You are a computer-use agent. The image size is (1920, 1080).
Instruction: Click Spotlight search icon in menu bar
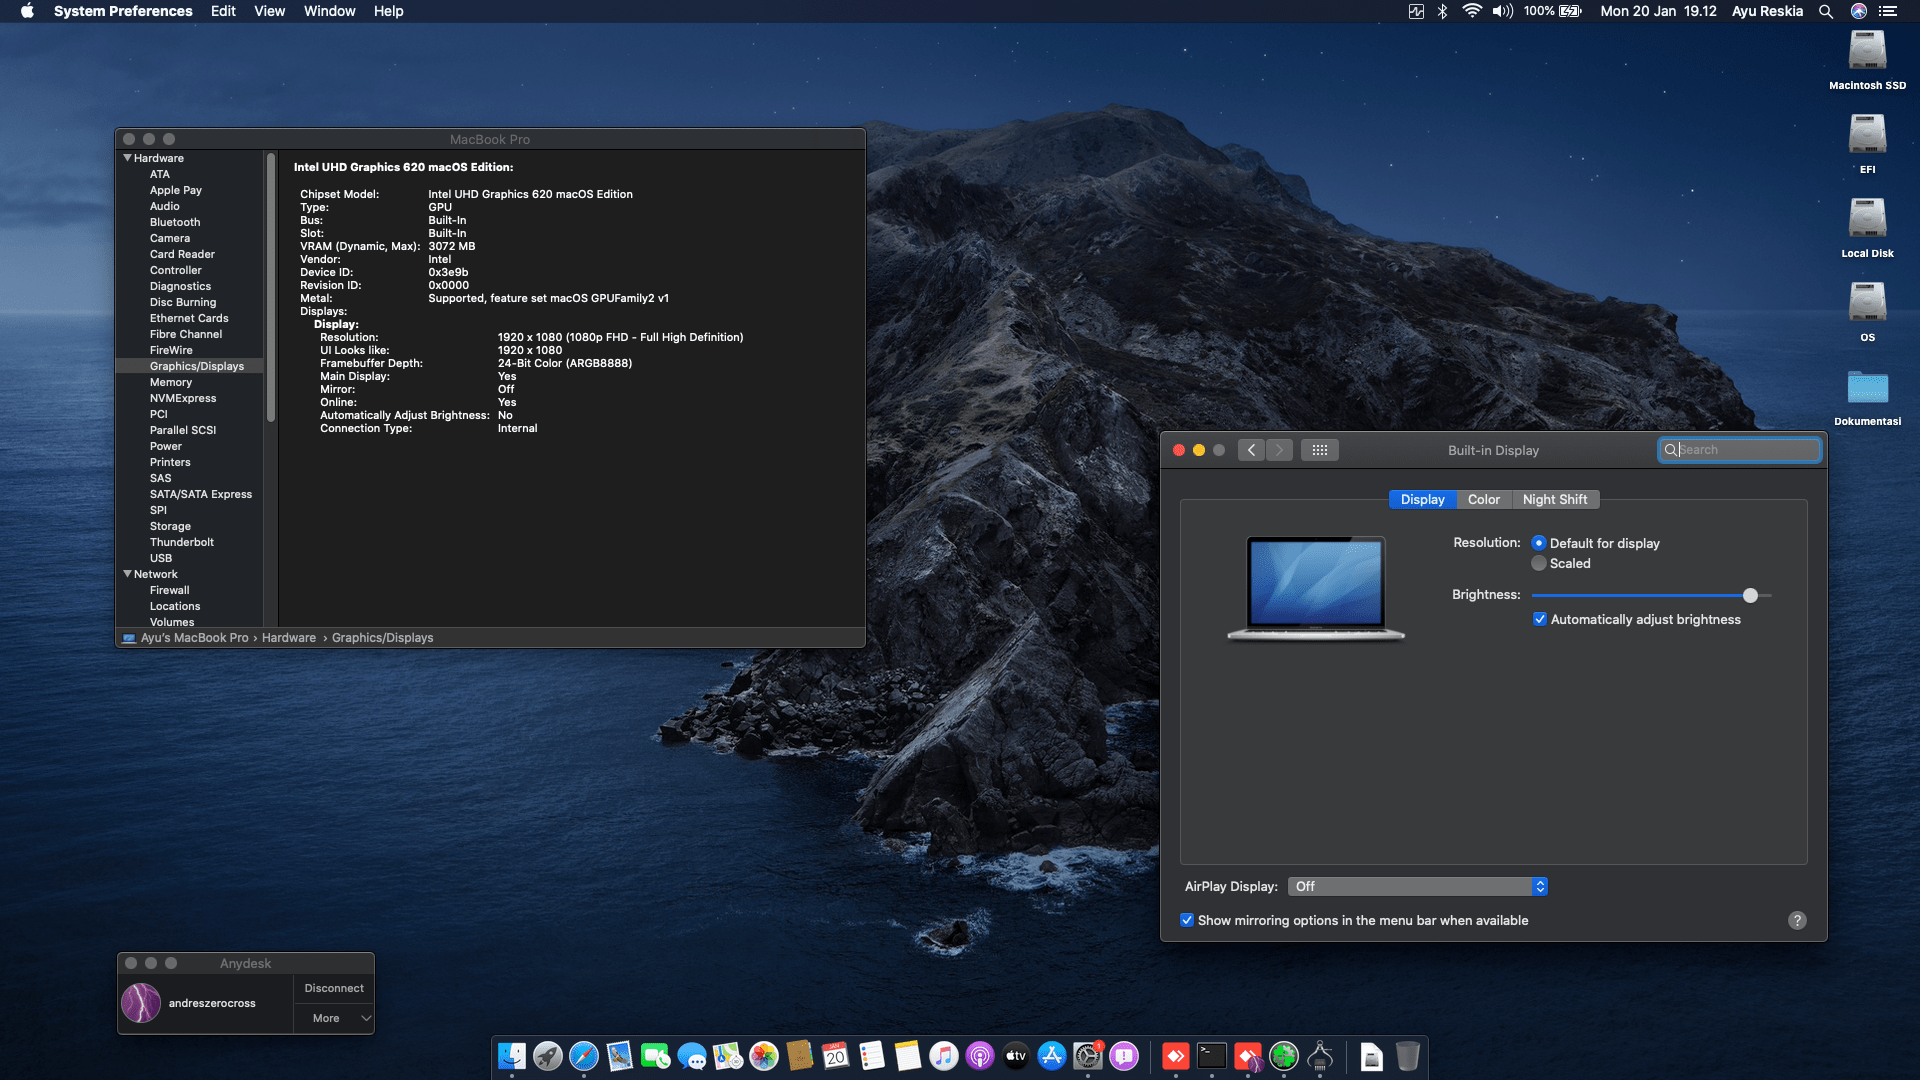pos(1825,11)
